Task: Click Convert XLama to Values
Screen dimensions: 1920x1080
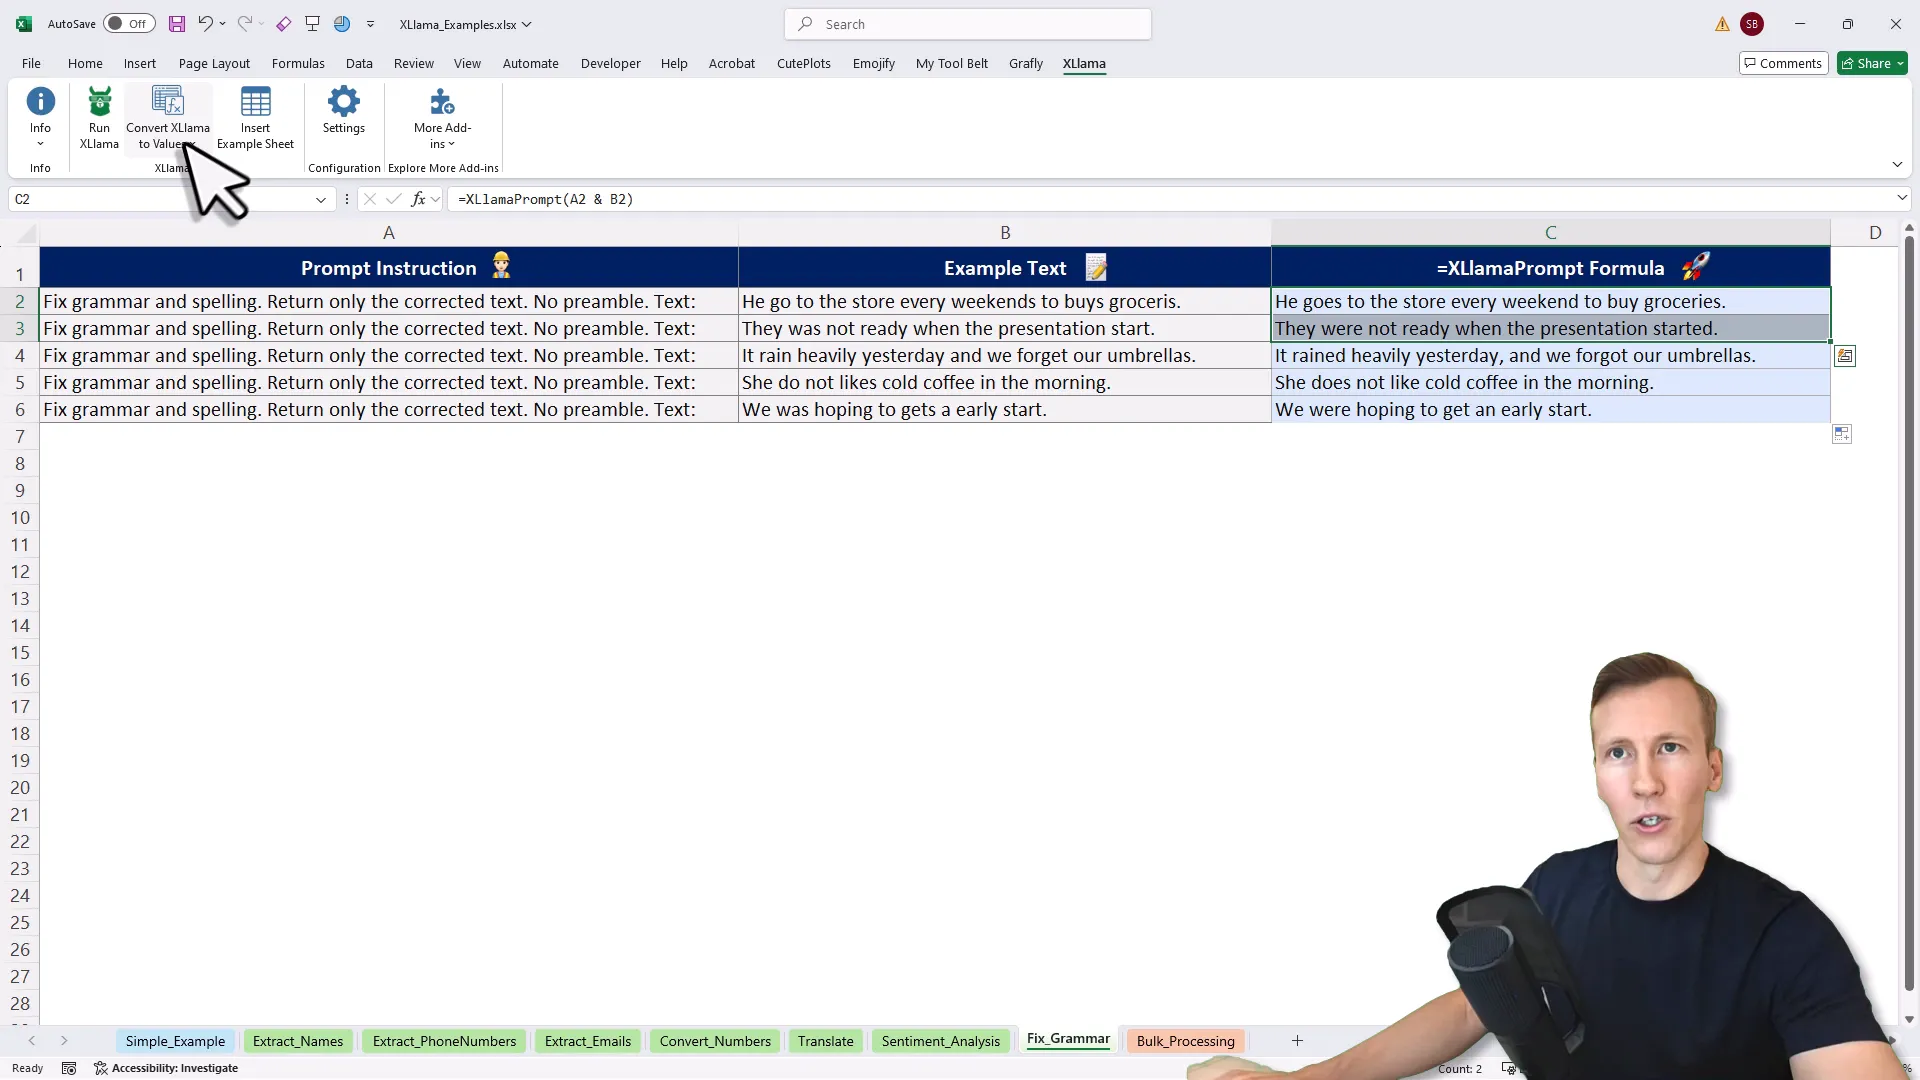Action: pos(166,115)
